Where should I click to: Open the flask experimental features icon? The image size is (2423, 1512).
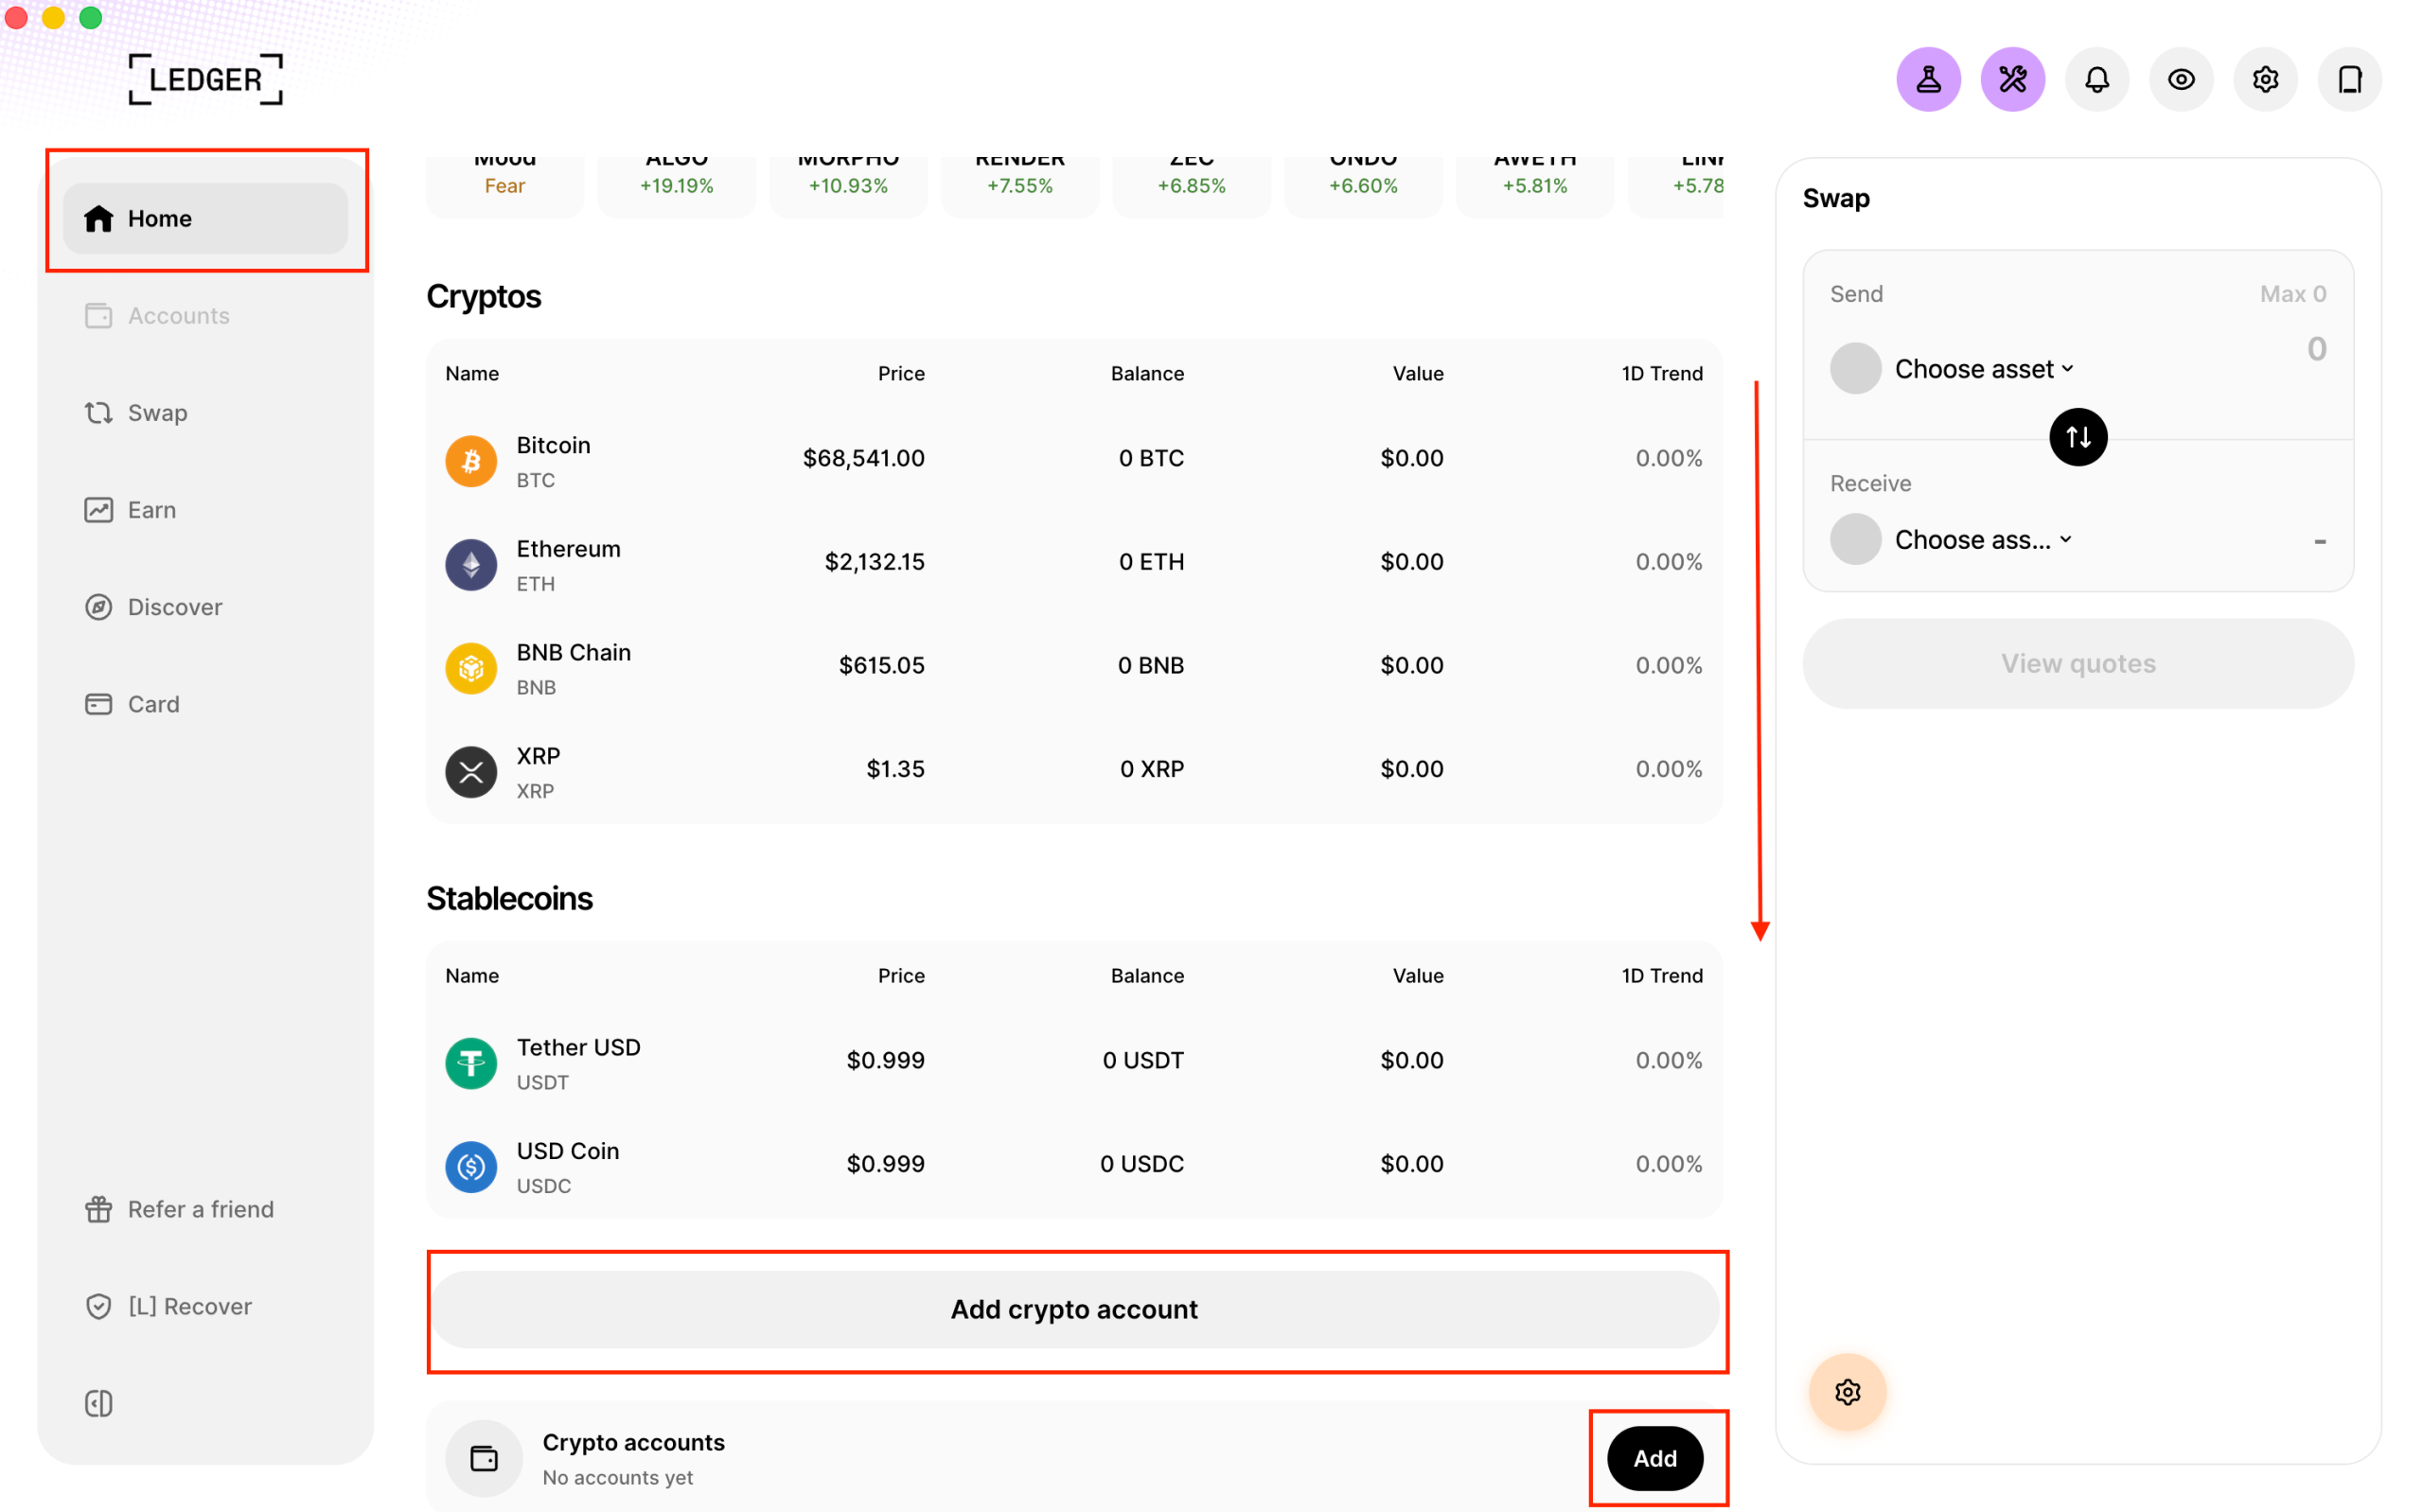coord(1928,79)
